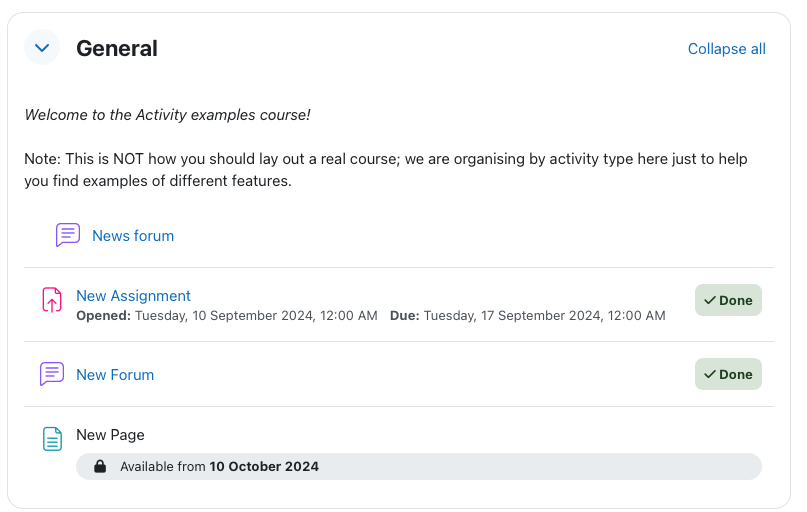Toggle the Done button for New Assignment
Viewport: 807px width, 512px height.
728,300
